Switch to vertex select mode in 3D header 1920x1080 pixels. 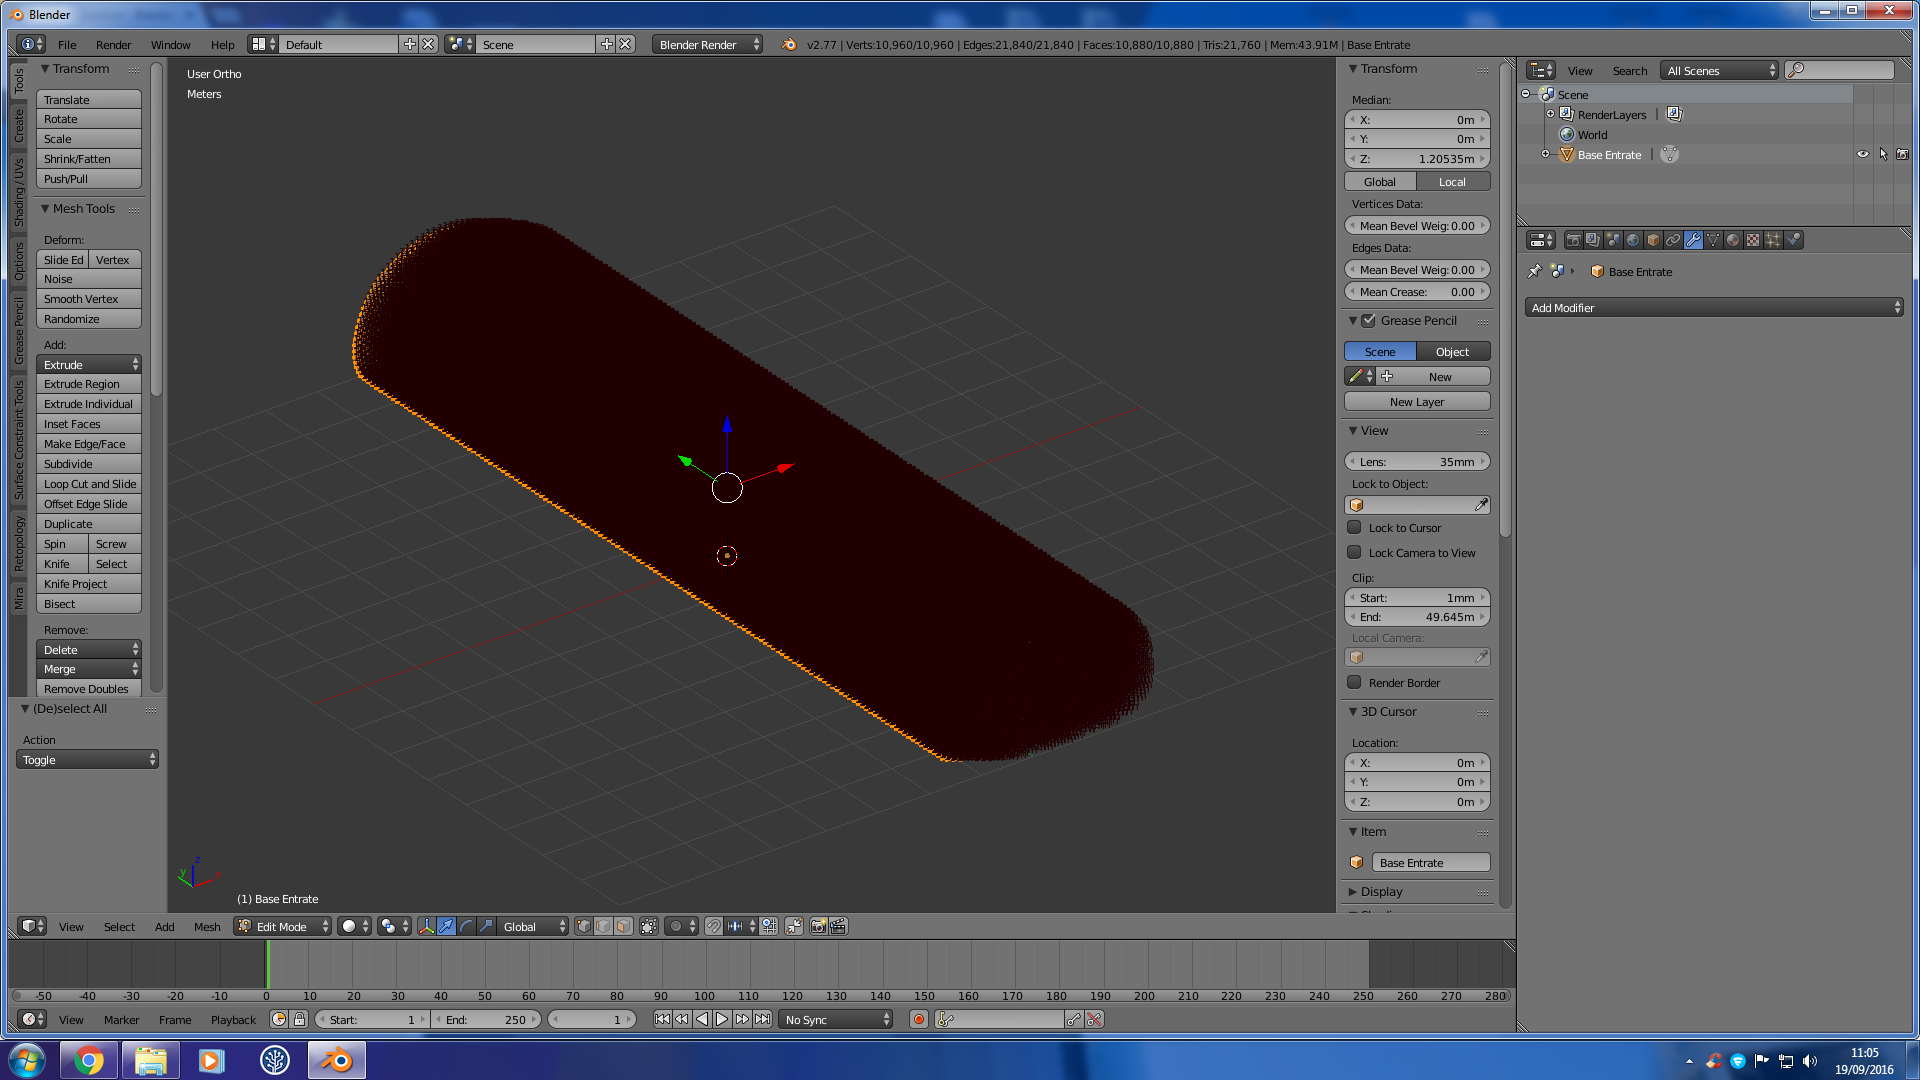(x=584, y=926)
